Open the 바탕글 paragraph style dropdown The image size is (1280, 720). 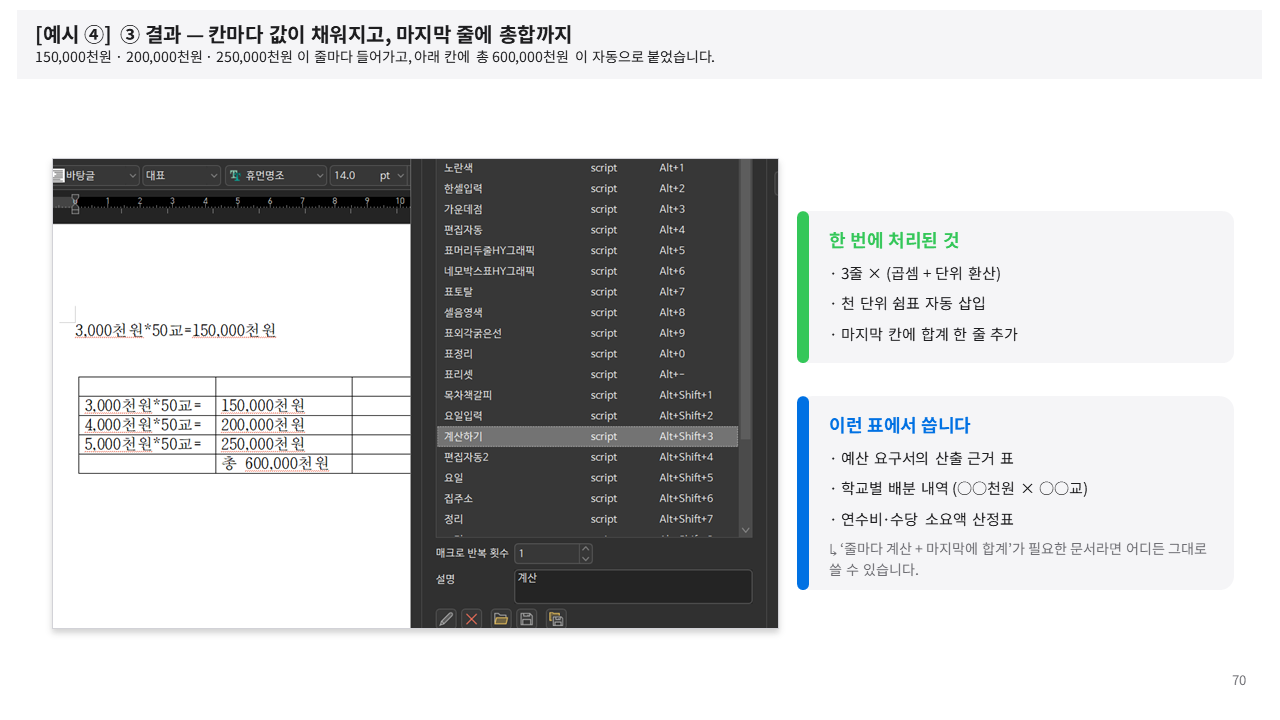[96, 175]
